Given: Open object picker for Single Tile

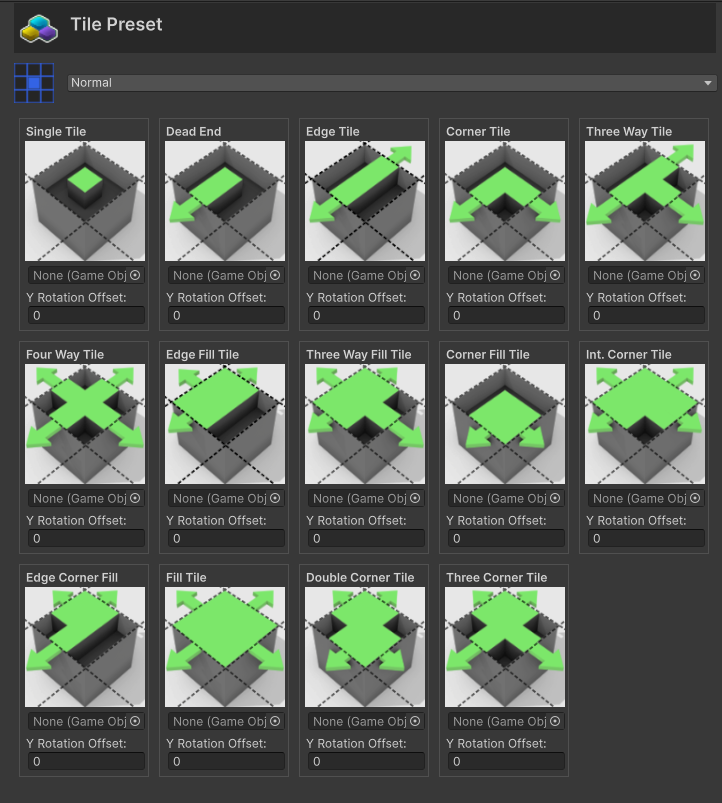Looking at the screenshot, I should pyautogui.click(x=135, y=276).
